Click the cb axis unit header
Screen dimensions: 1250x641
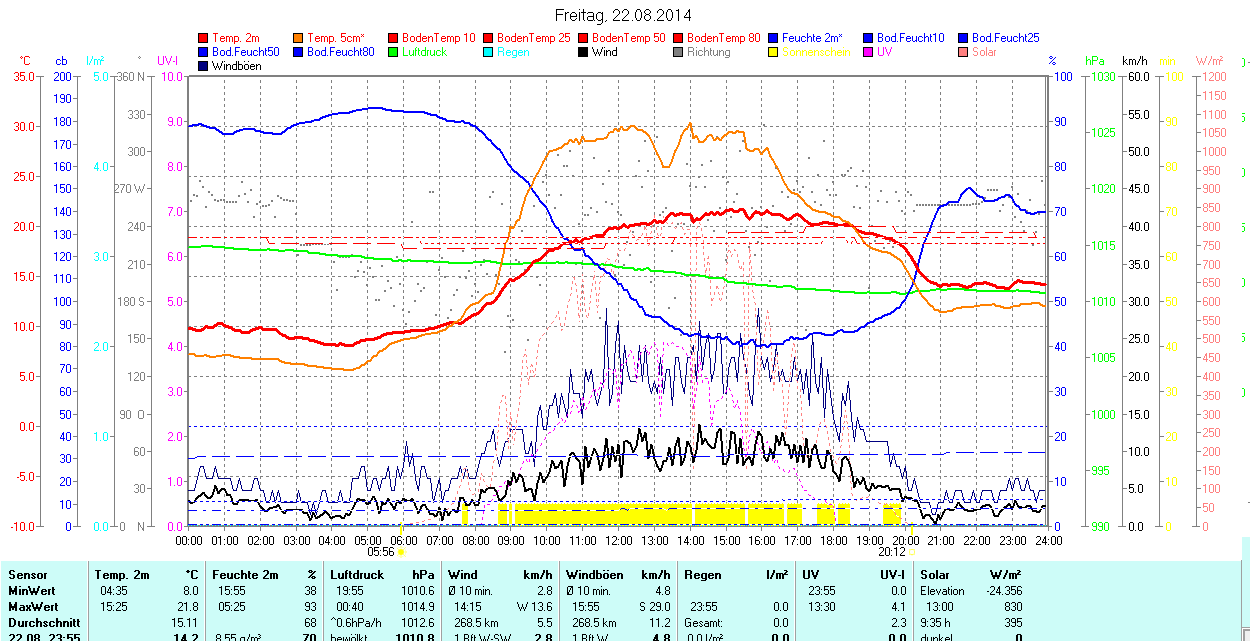61,61
